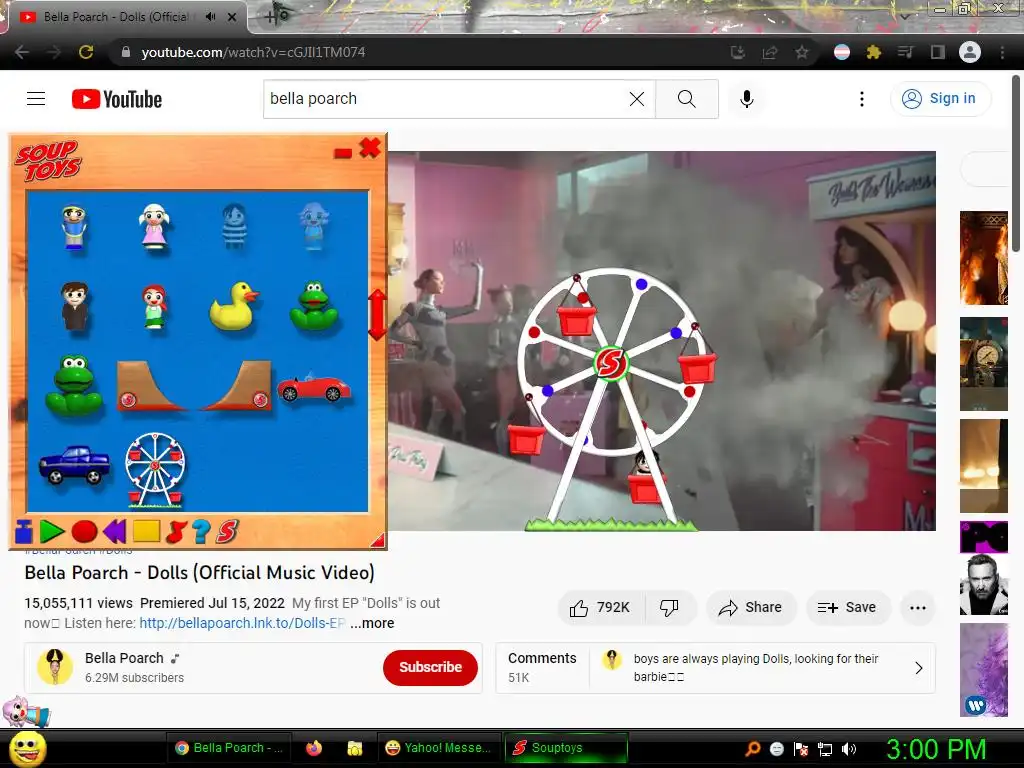This screenshot has width=1024, height=768.
Task: Go back to the previous page
Action: pyautogui.click(x=22, y=52)
